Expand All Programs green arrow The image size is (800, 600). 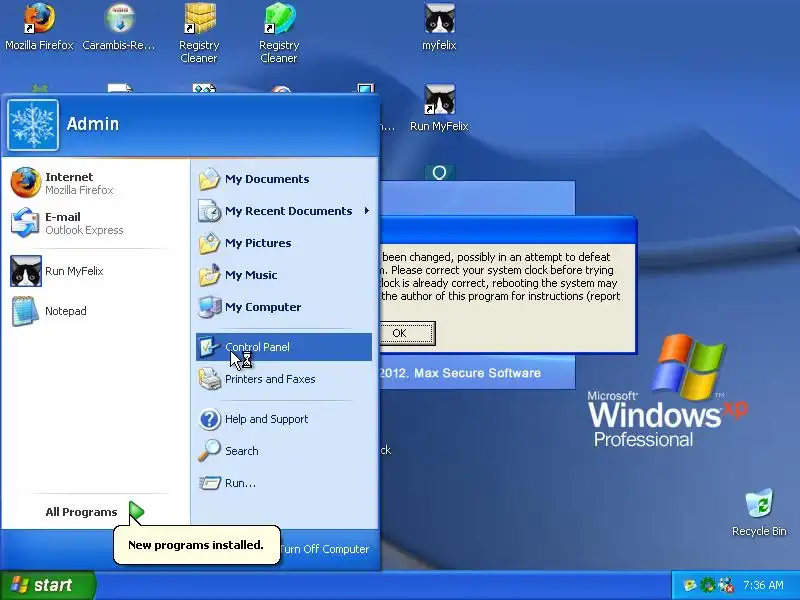136,512
